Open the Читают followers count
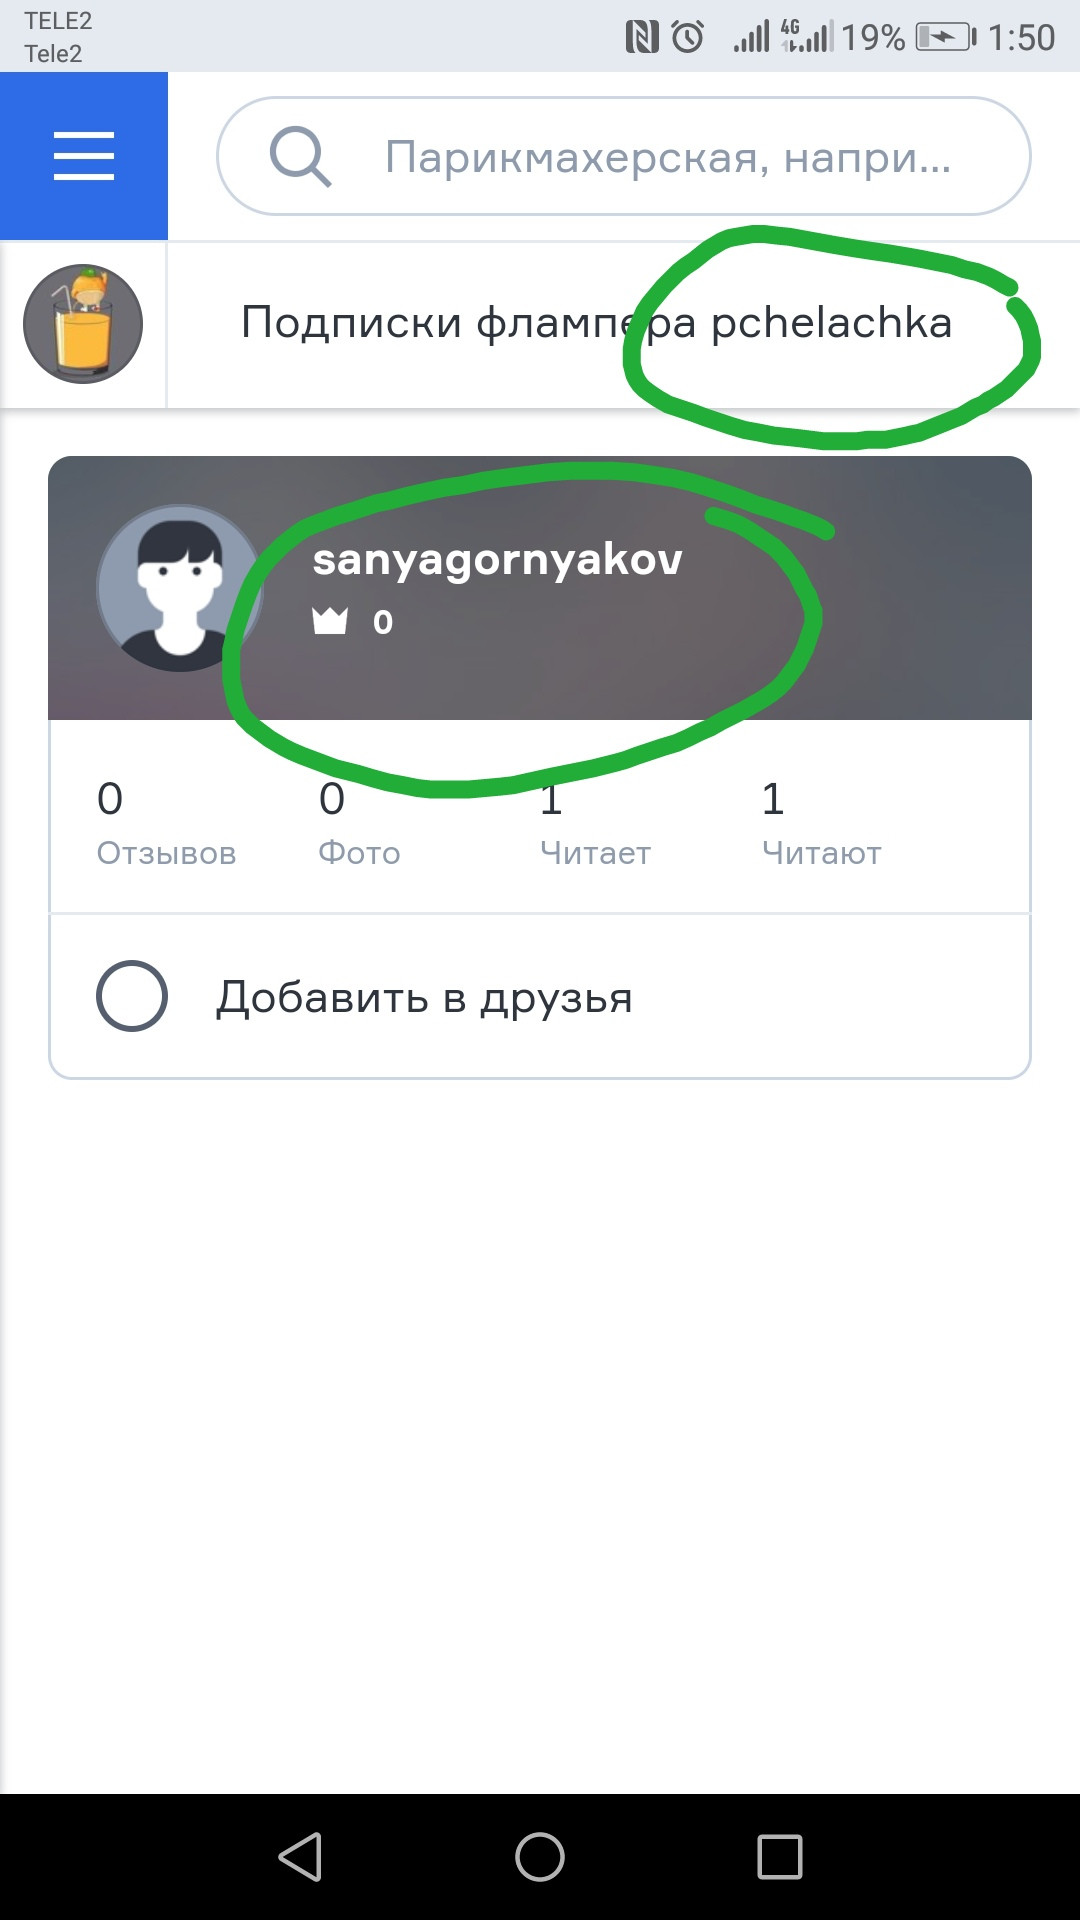Image resolution: width=1080 pixels, height=1920 pixels. 822,824
